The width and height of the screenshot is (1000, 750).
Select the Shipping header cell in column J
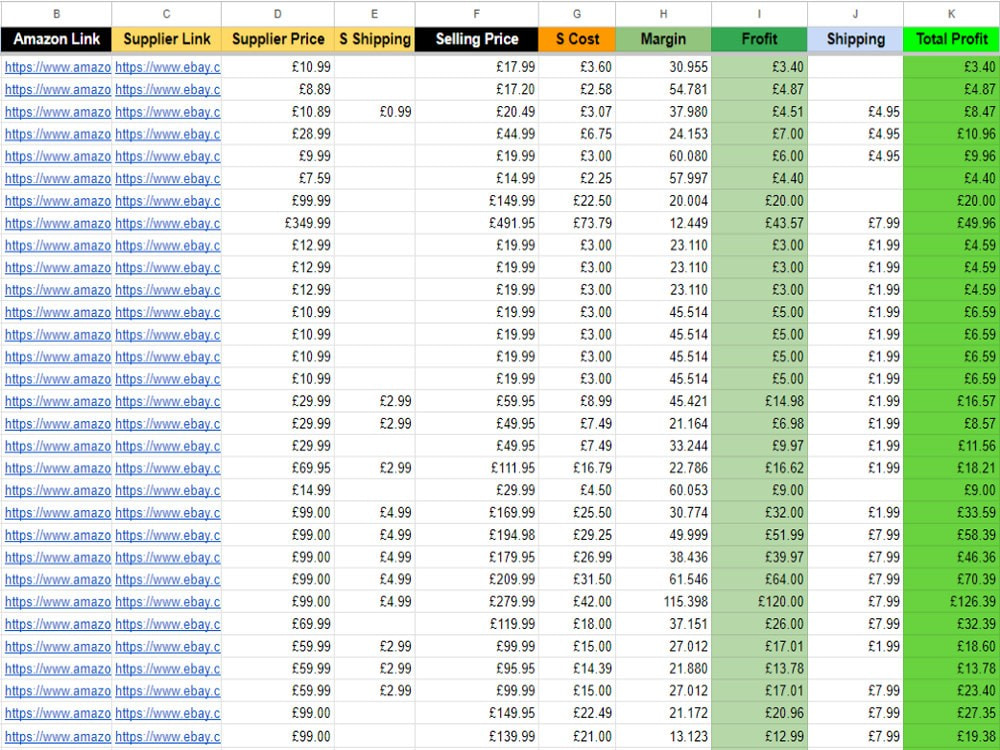(855, 39)
